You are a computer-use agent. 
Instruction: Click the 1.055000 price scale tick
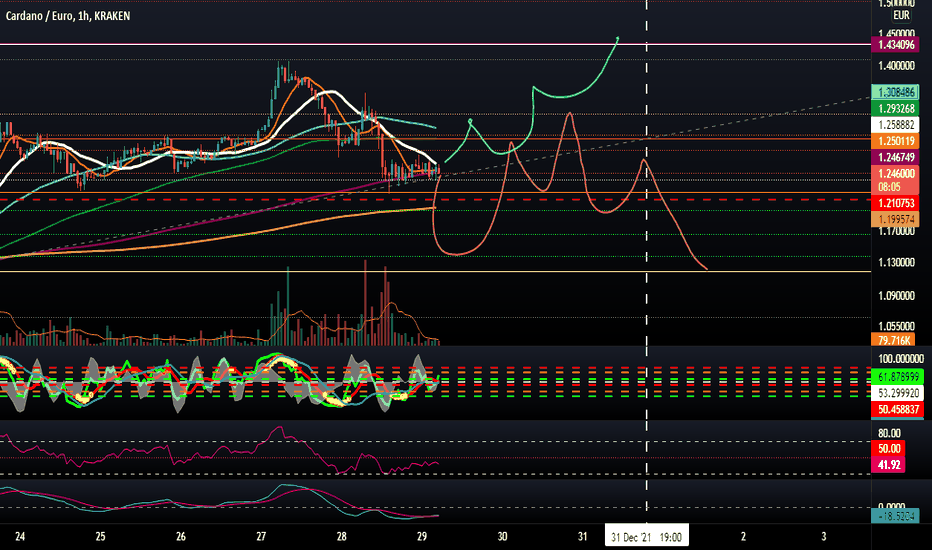[896, 326]
